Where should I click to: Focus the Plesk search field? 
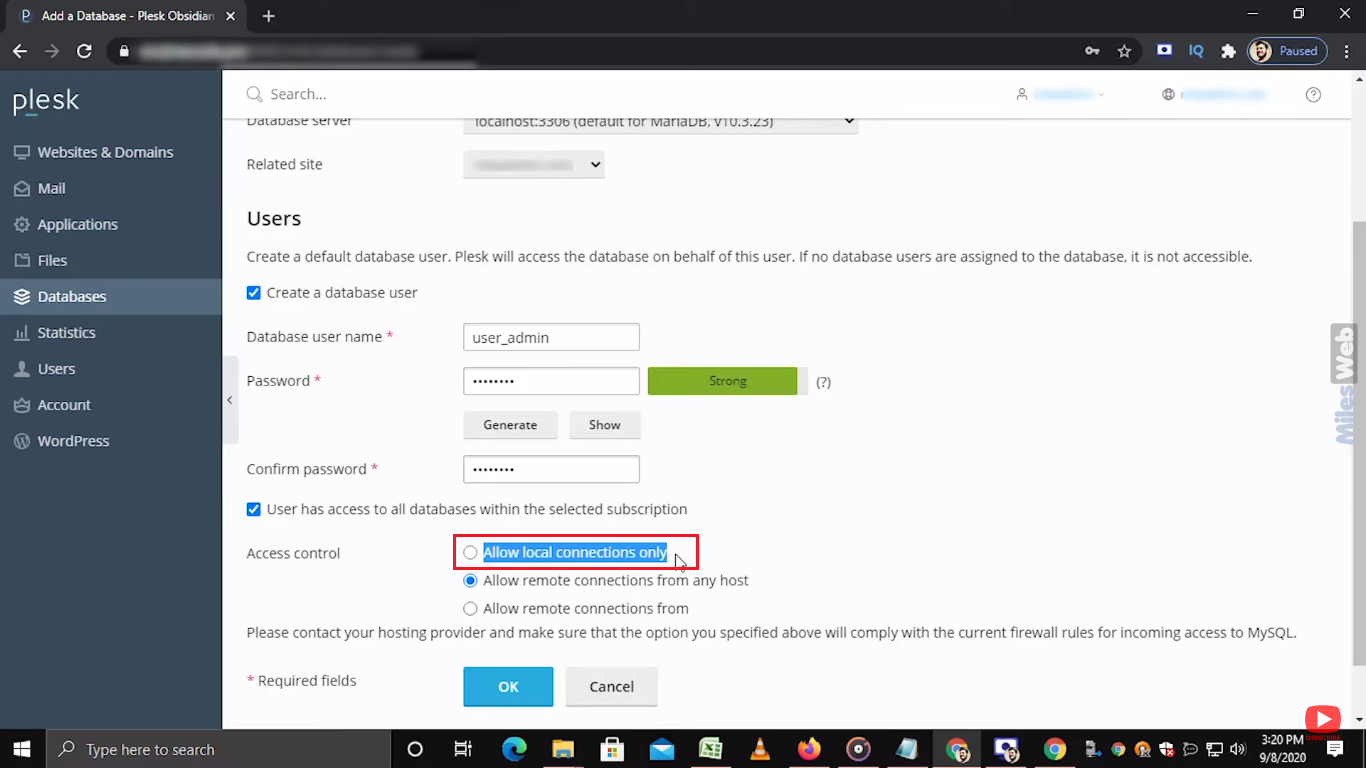[x=298, y=94]
